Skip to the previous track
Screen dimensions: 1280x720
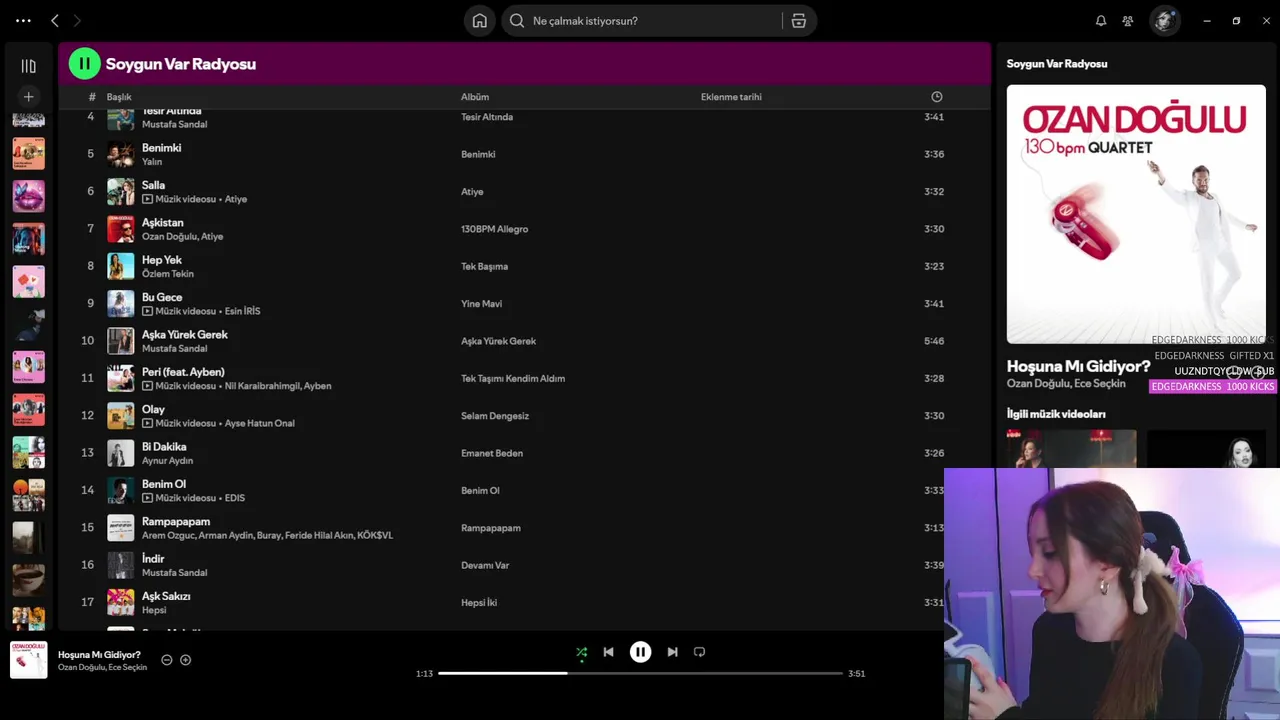(608, 652)
